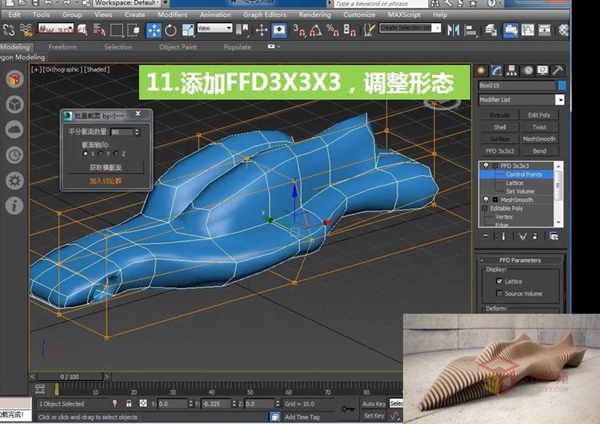600x424 pixels.
Task: Click the Pin Stack icon
Action: [486, 236]
